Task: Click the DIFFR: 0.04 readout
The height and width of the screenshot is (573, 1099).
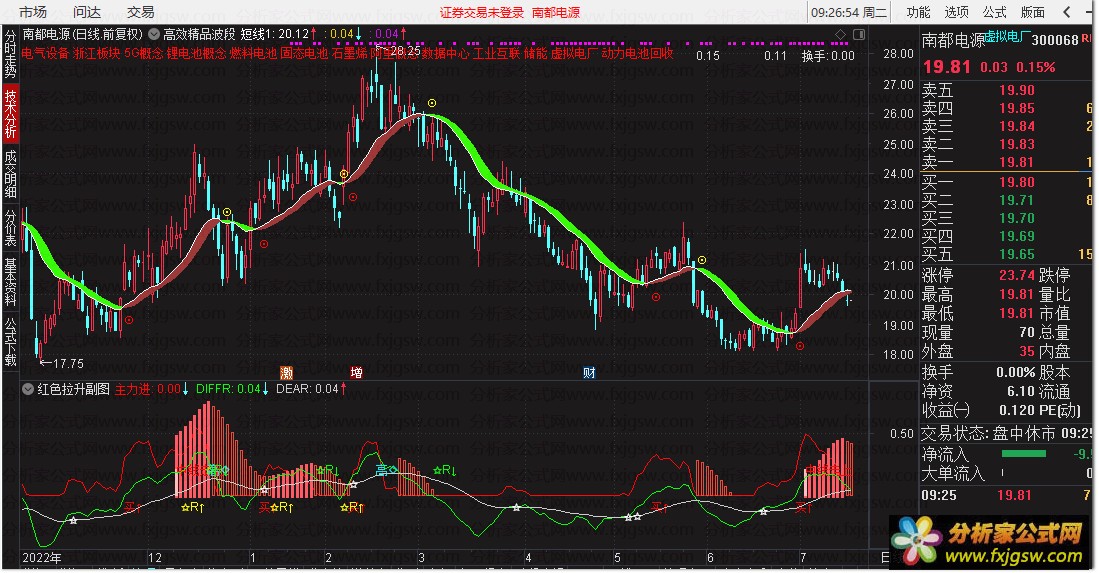Action: (x=228, y=389)
